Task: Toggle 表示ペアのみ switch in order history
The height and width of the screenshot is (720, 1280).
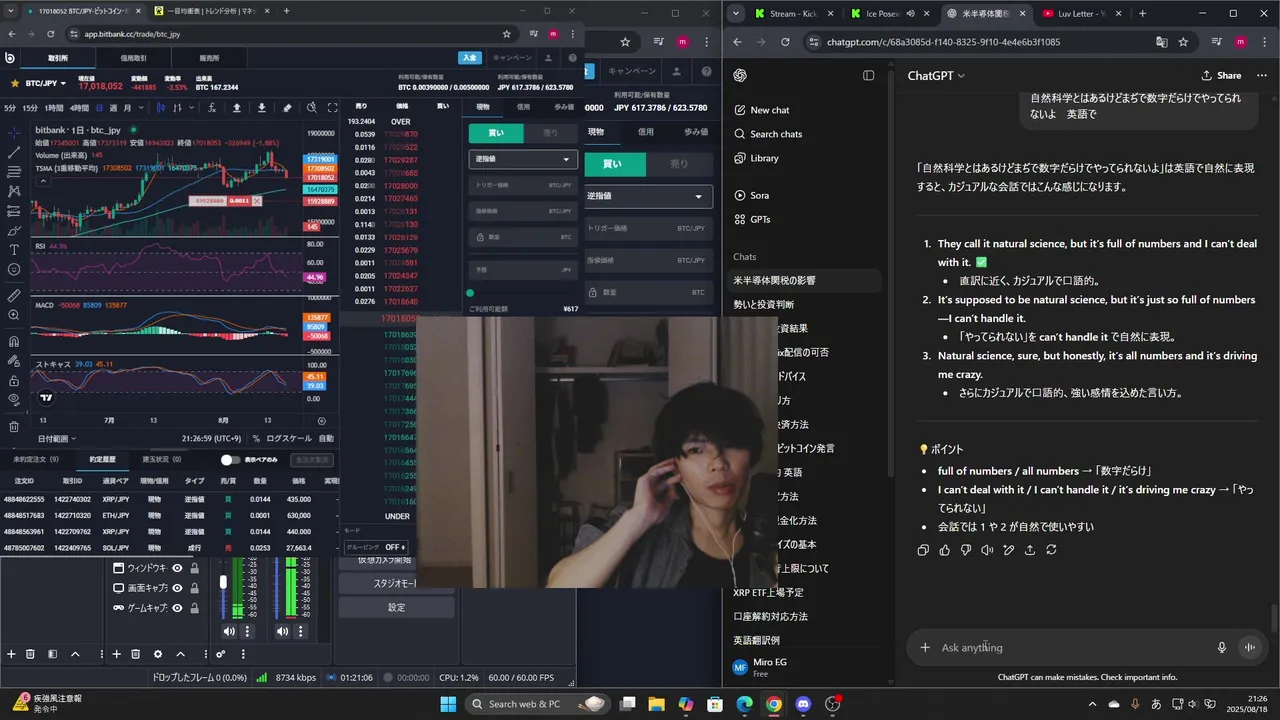Action: (x=231, y=460)
